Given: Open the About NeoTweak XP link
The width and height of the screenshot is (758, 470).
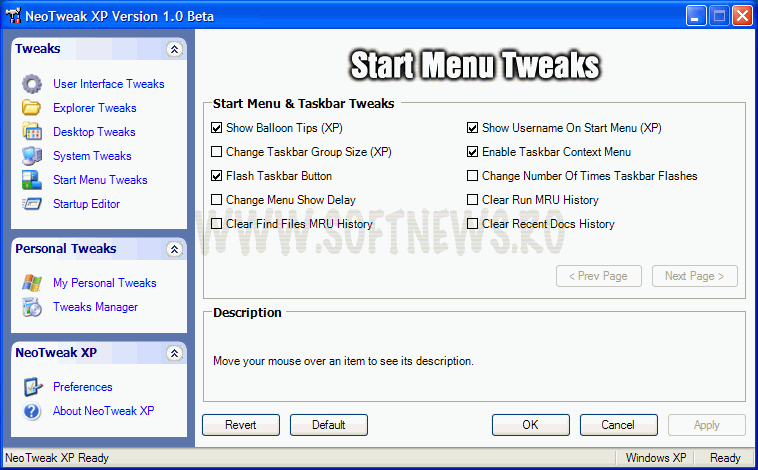Looking at the screenshot, I should (103, 411).
